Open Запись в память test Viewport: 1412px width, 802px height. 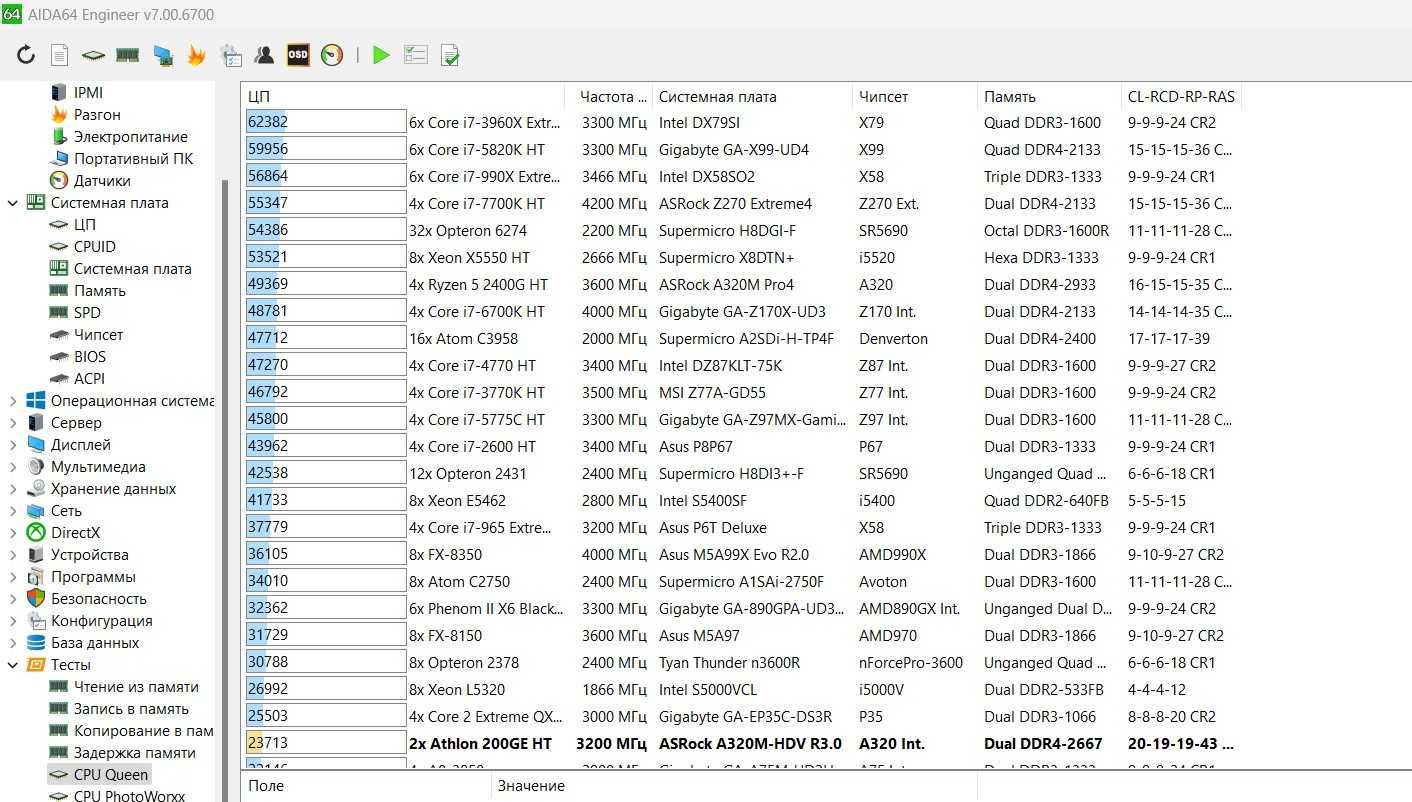coord(131,708)
